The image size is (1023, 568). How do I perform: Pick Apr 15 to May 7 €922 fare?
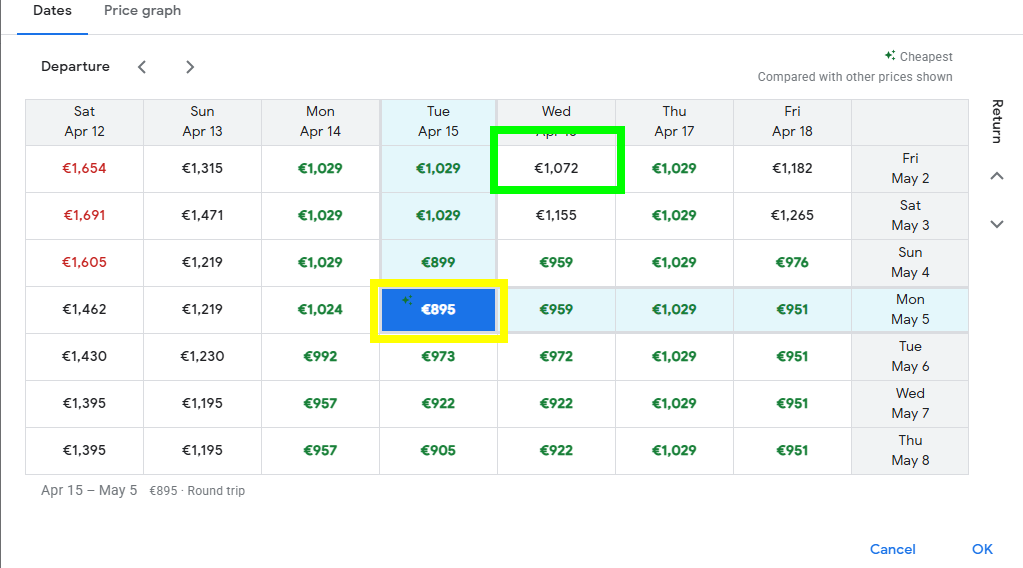[438, 403]
